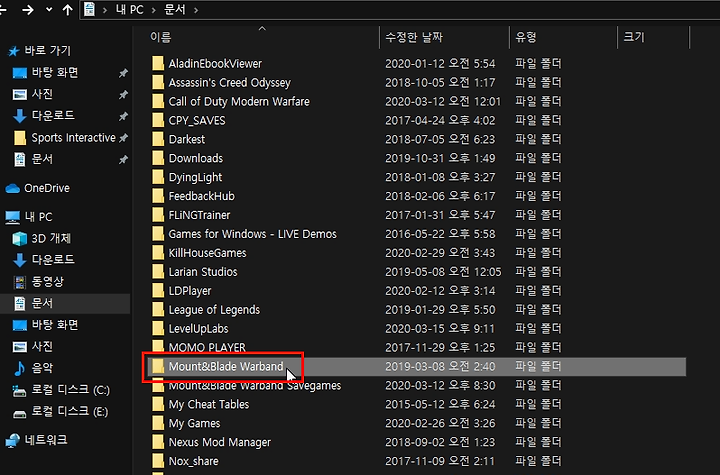This screenshot has height=475, width=720.
Task: Select 내 PC computer icon in sidebar
Action: 12,217
